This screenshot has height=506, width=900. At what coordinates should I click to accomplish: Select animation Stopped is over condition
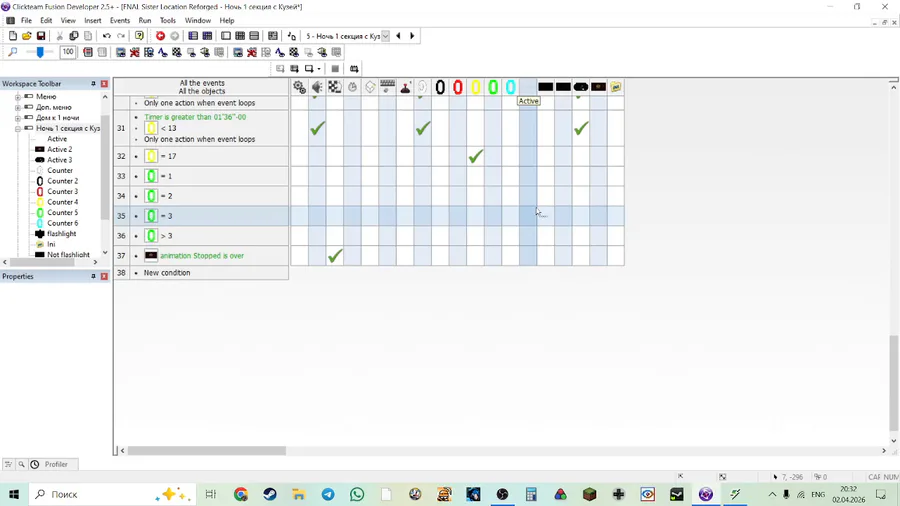202,256
